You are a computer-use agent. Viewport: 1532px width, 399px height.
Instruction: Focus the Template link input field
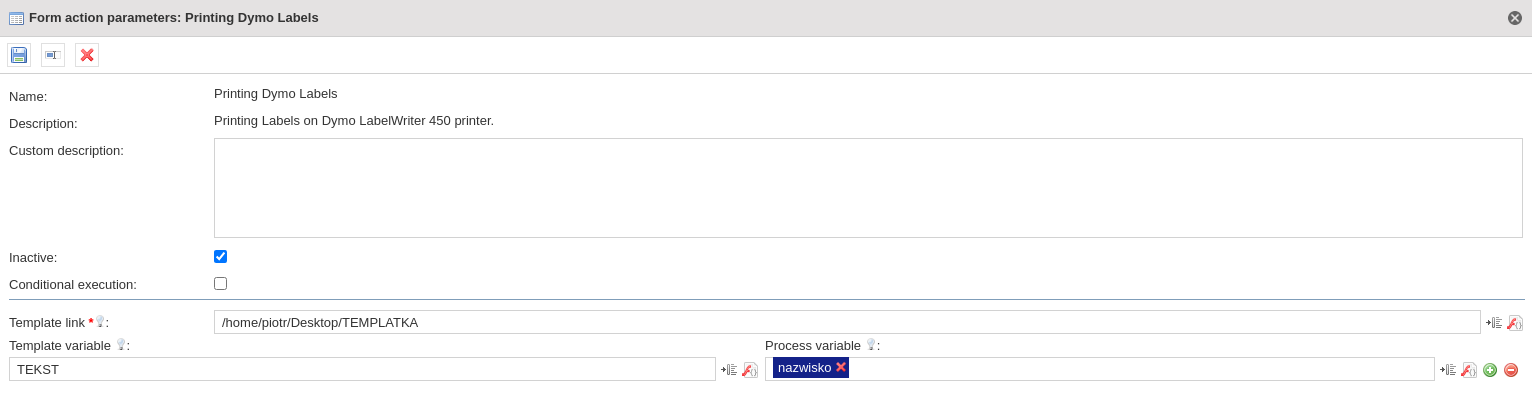coord(847,322)
